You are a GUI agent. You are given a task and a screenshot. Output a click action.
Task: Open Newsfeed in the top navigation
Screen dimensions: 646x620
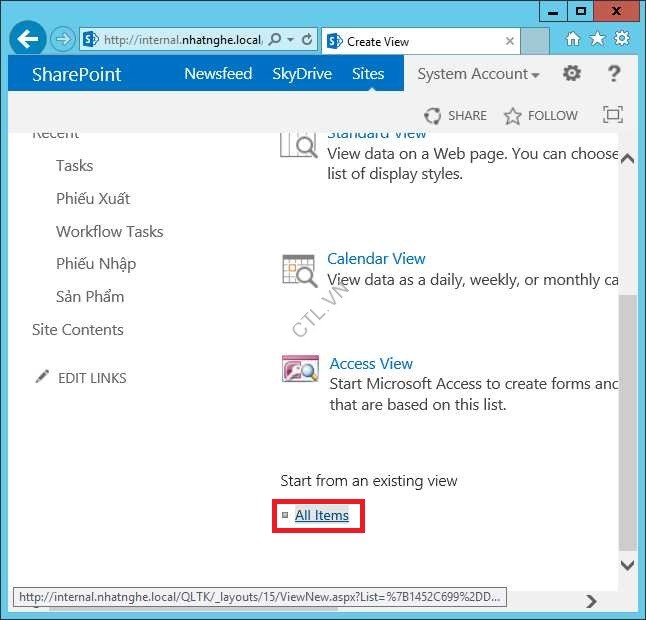click(218, 74)
